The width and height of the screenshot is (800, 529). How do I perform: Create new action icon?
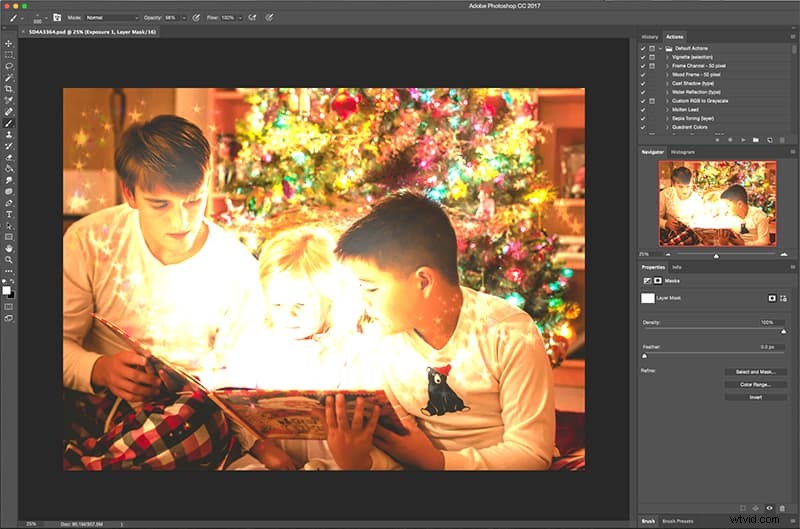coord(769,140)
